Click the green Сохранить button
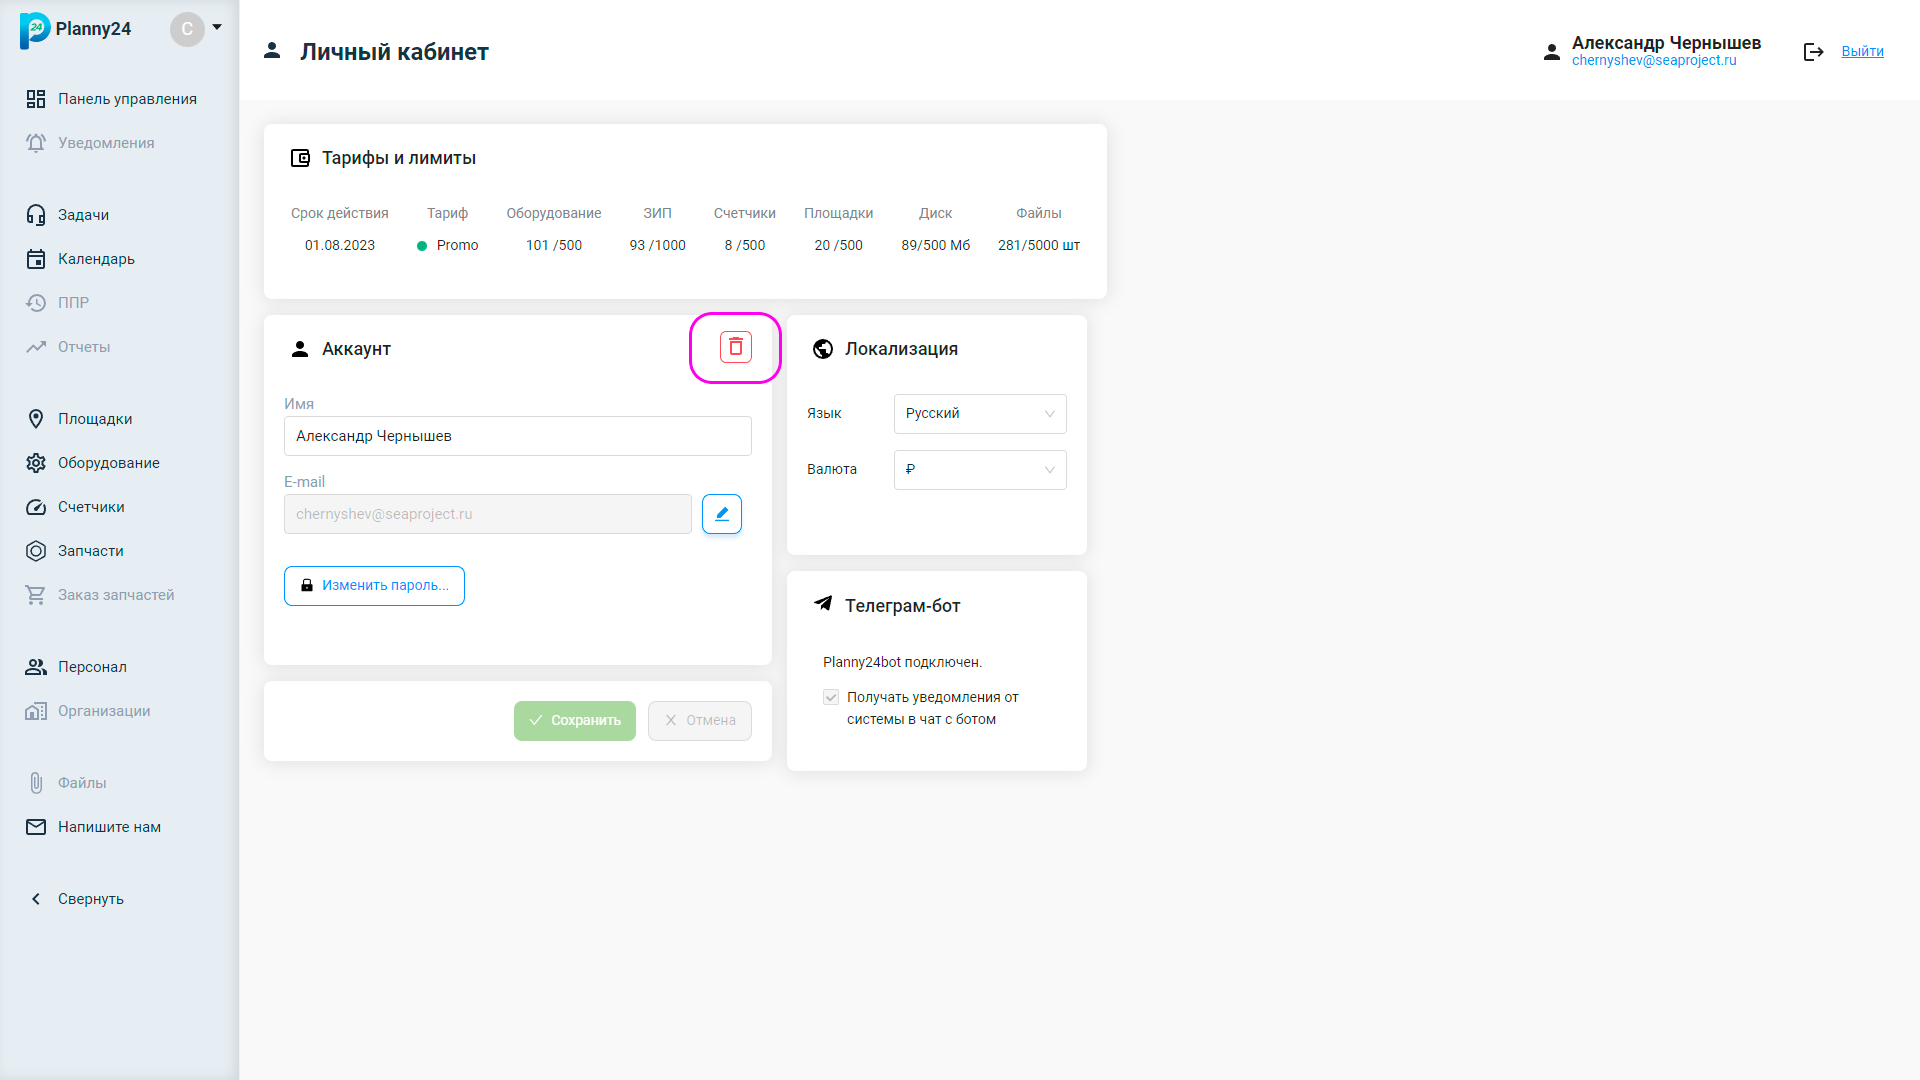 pyautogui.click(x=575, y=721)
